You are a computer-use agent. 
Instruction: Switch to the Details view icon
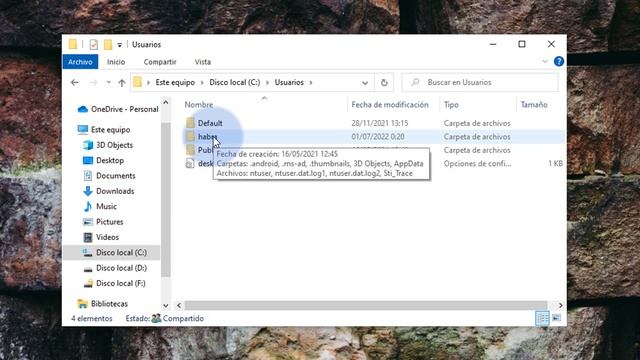coord(542,318)
